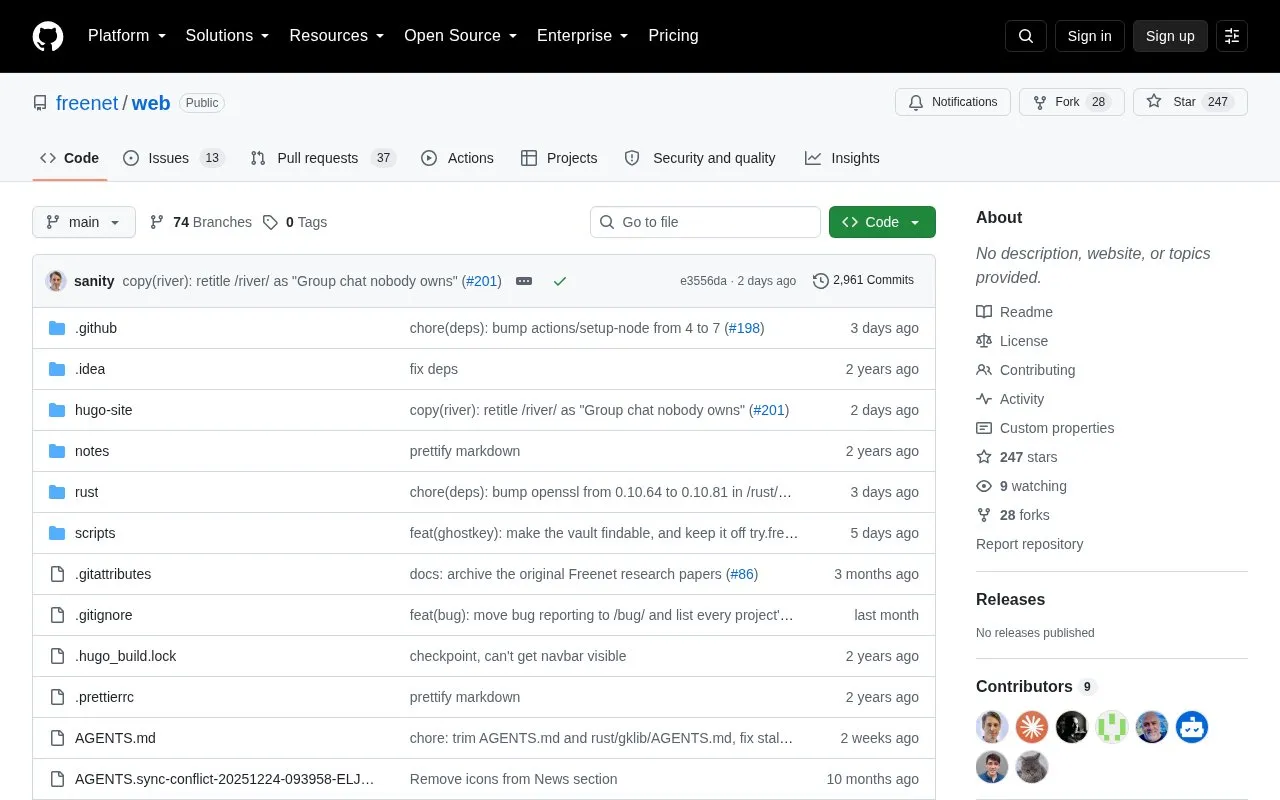Open the rust folder
Image resolution: width=1280 pixels, height=800 pixels.
[86, 492]
